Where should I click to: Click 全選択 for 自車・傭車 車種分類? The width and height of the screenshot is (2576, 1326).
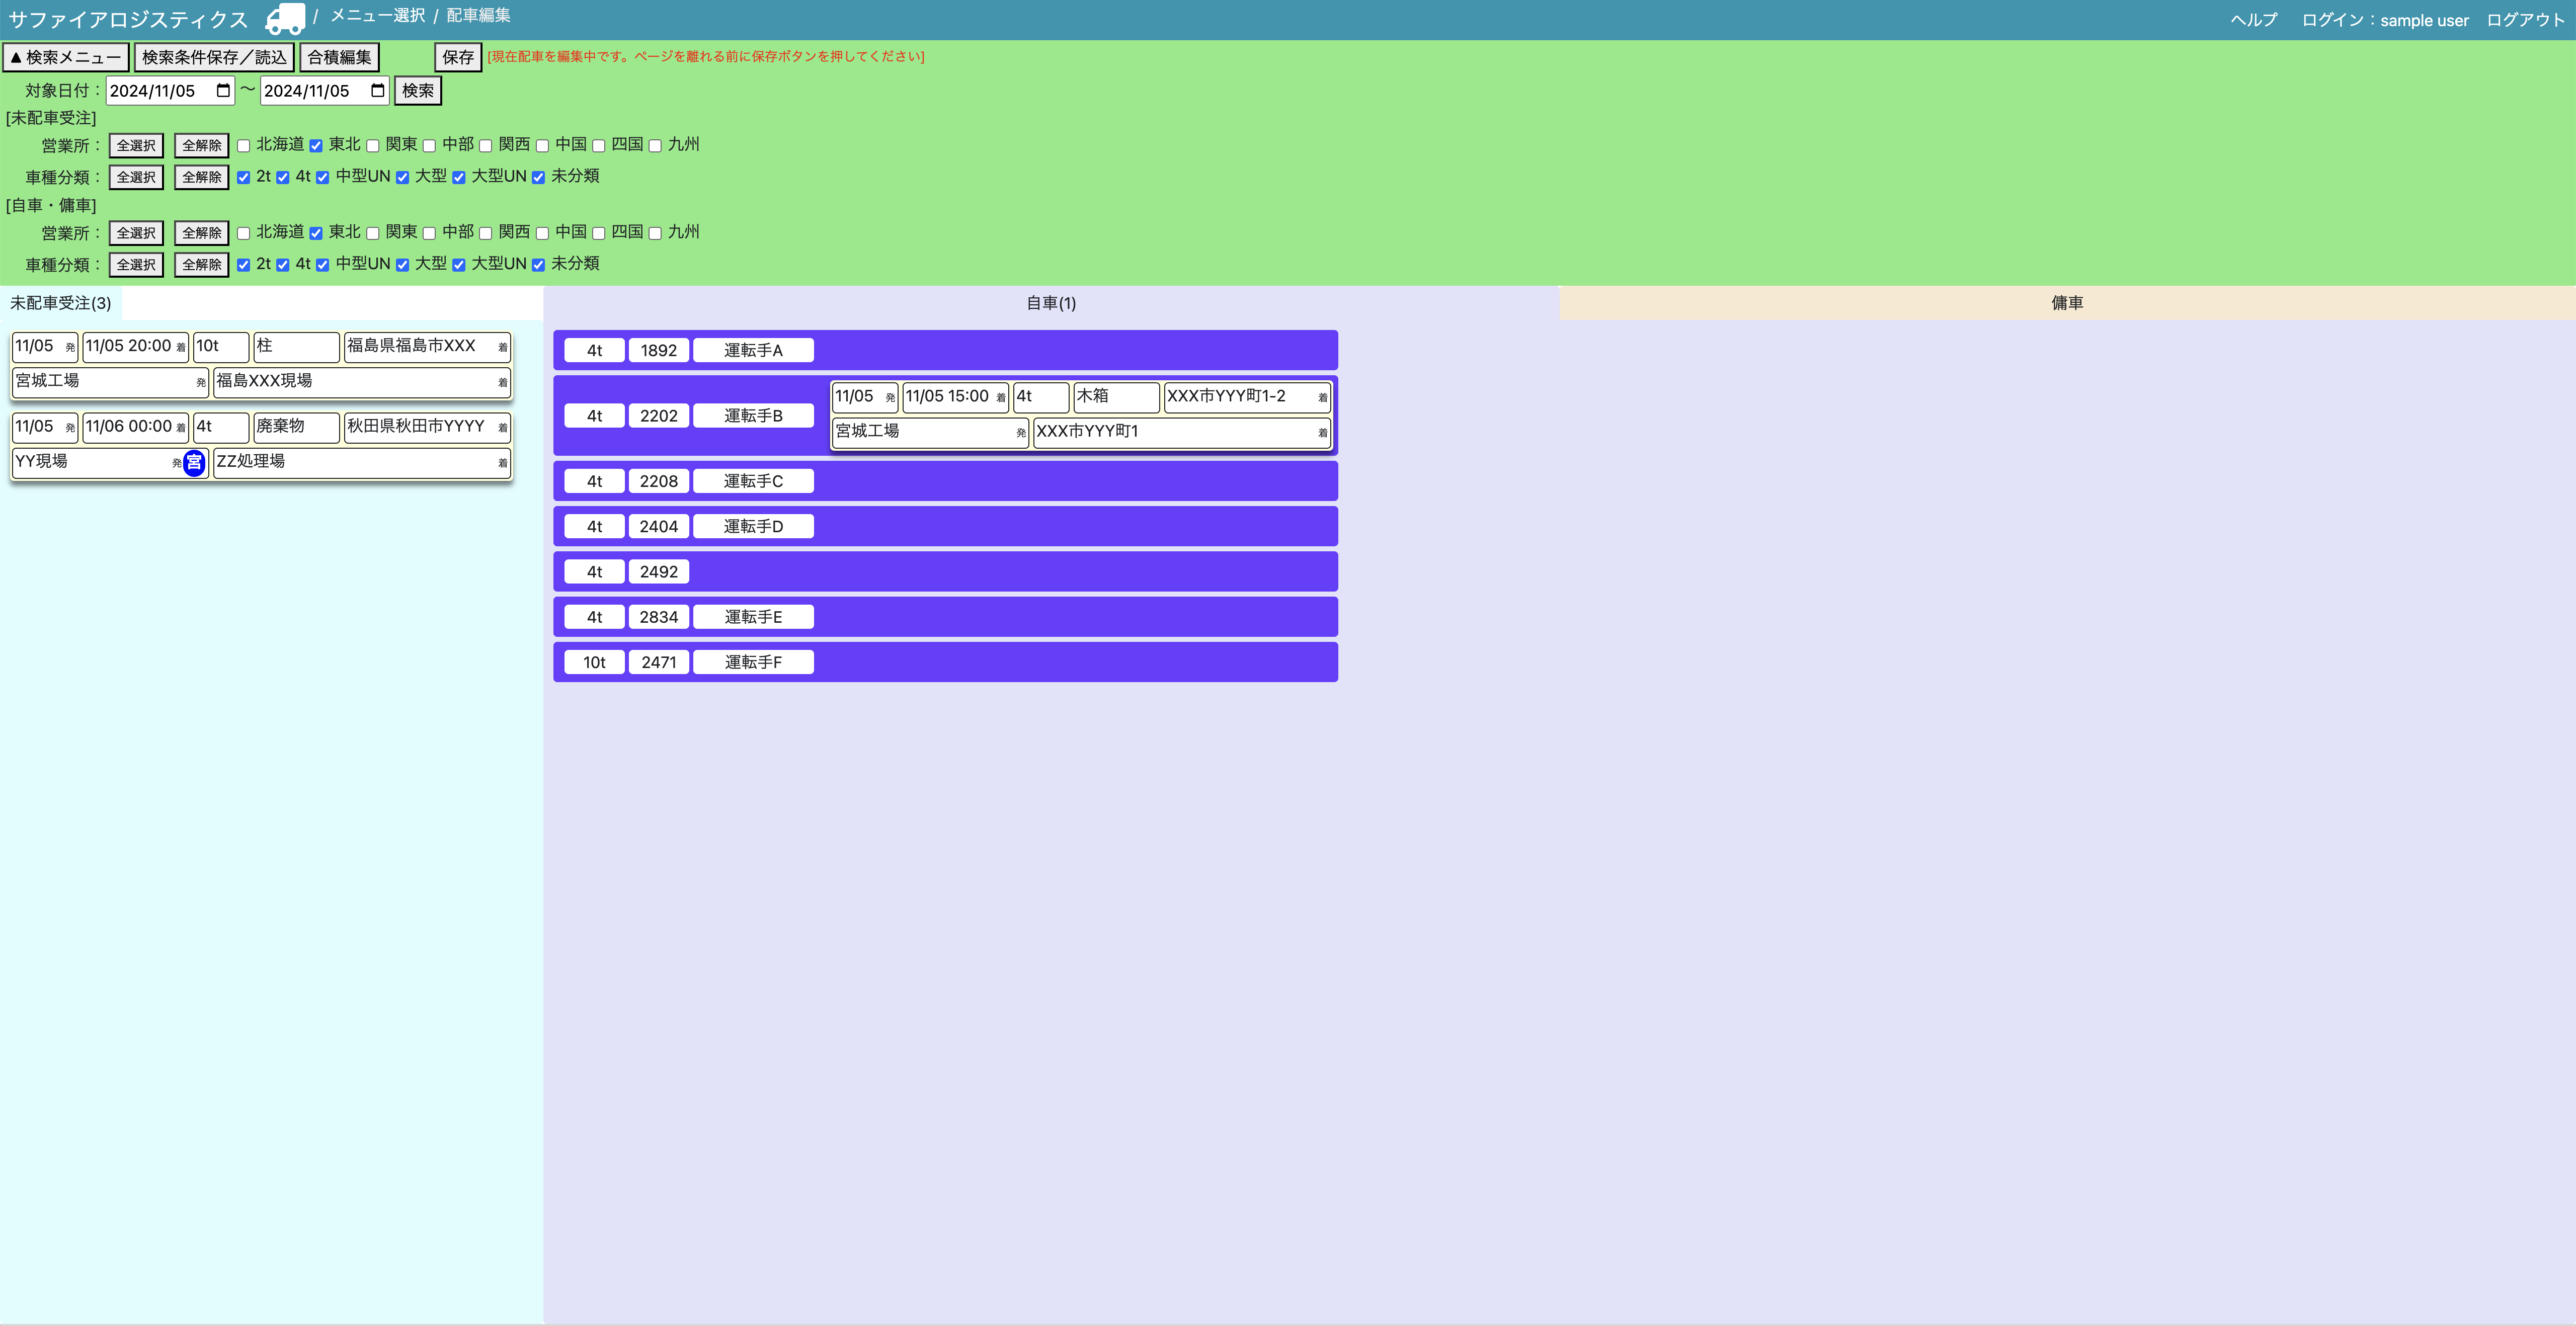[136, 265]
